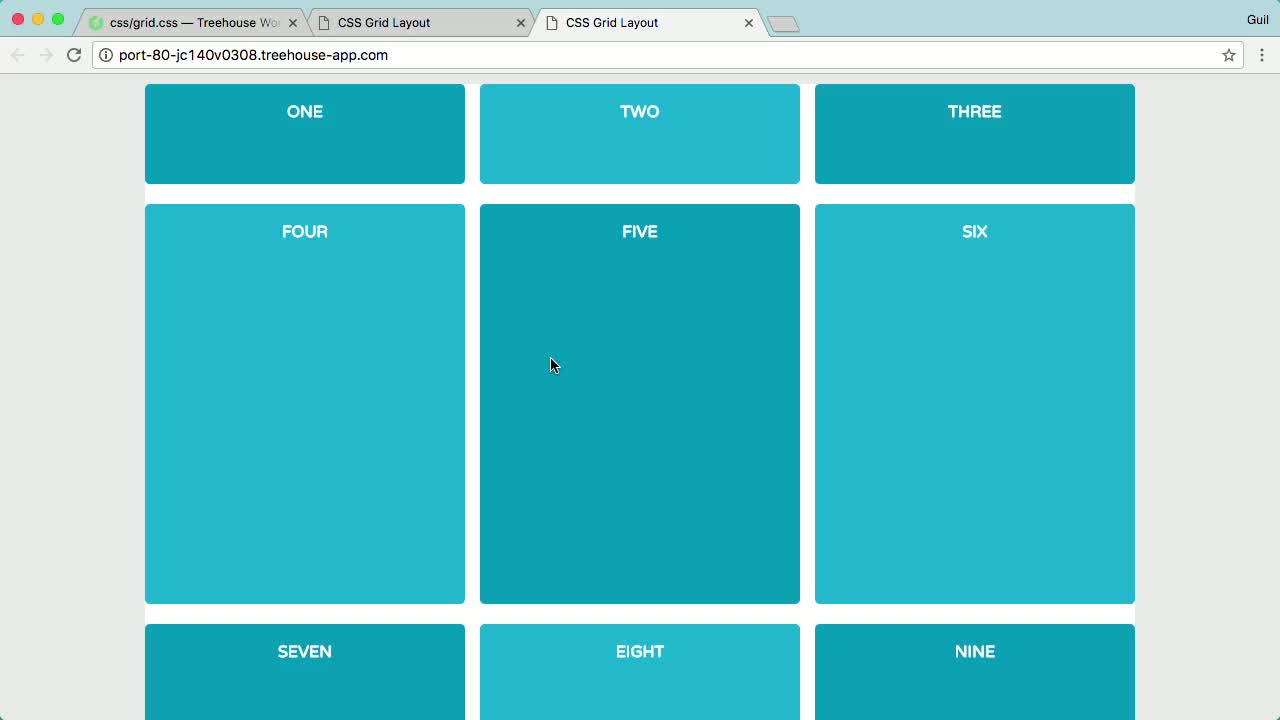Click the grid item labeled ONE
The width and height of the screenshot is (1280, 720).
point(305,134)
